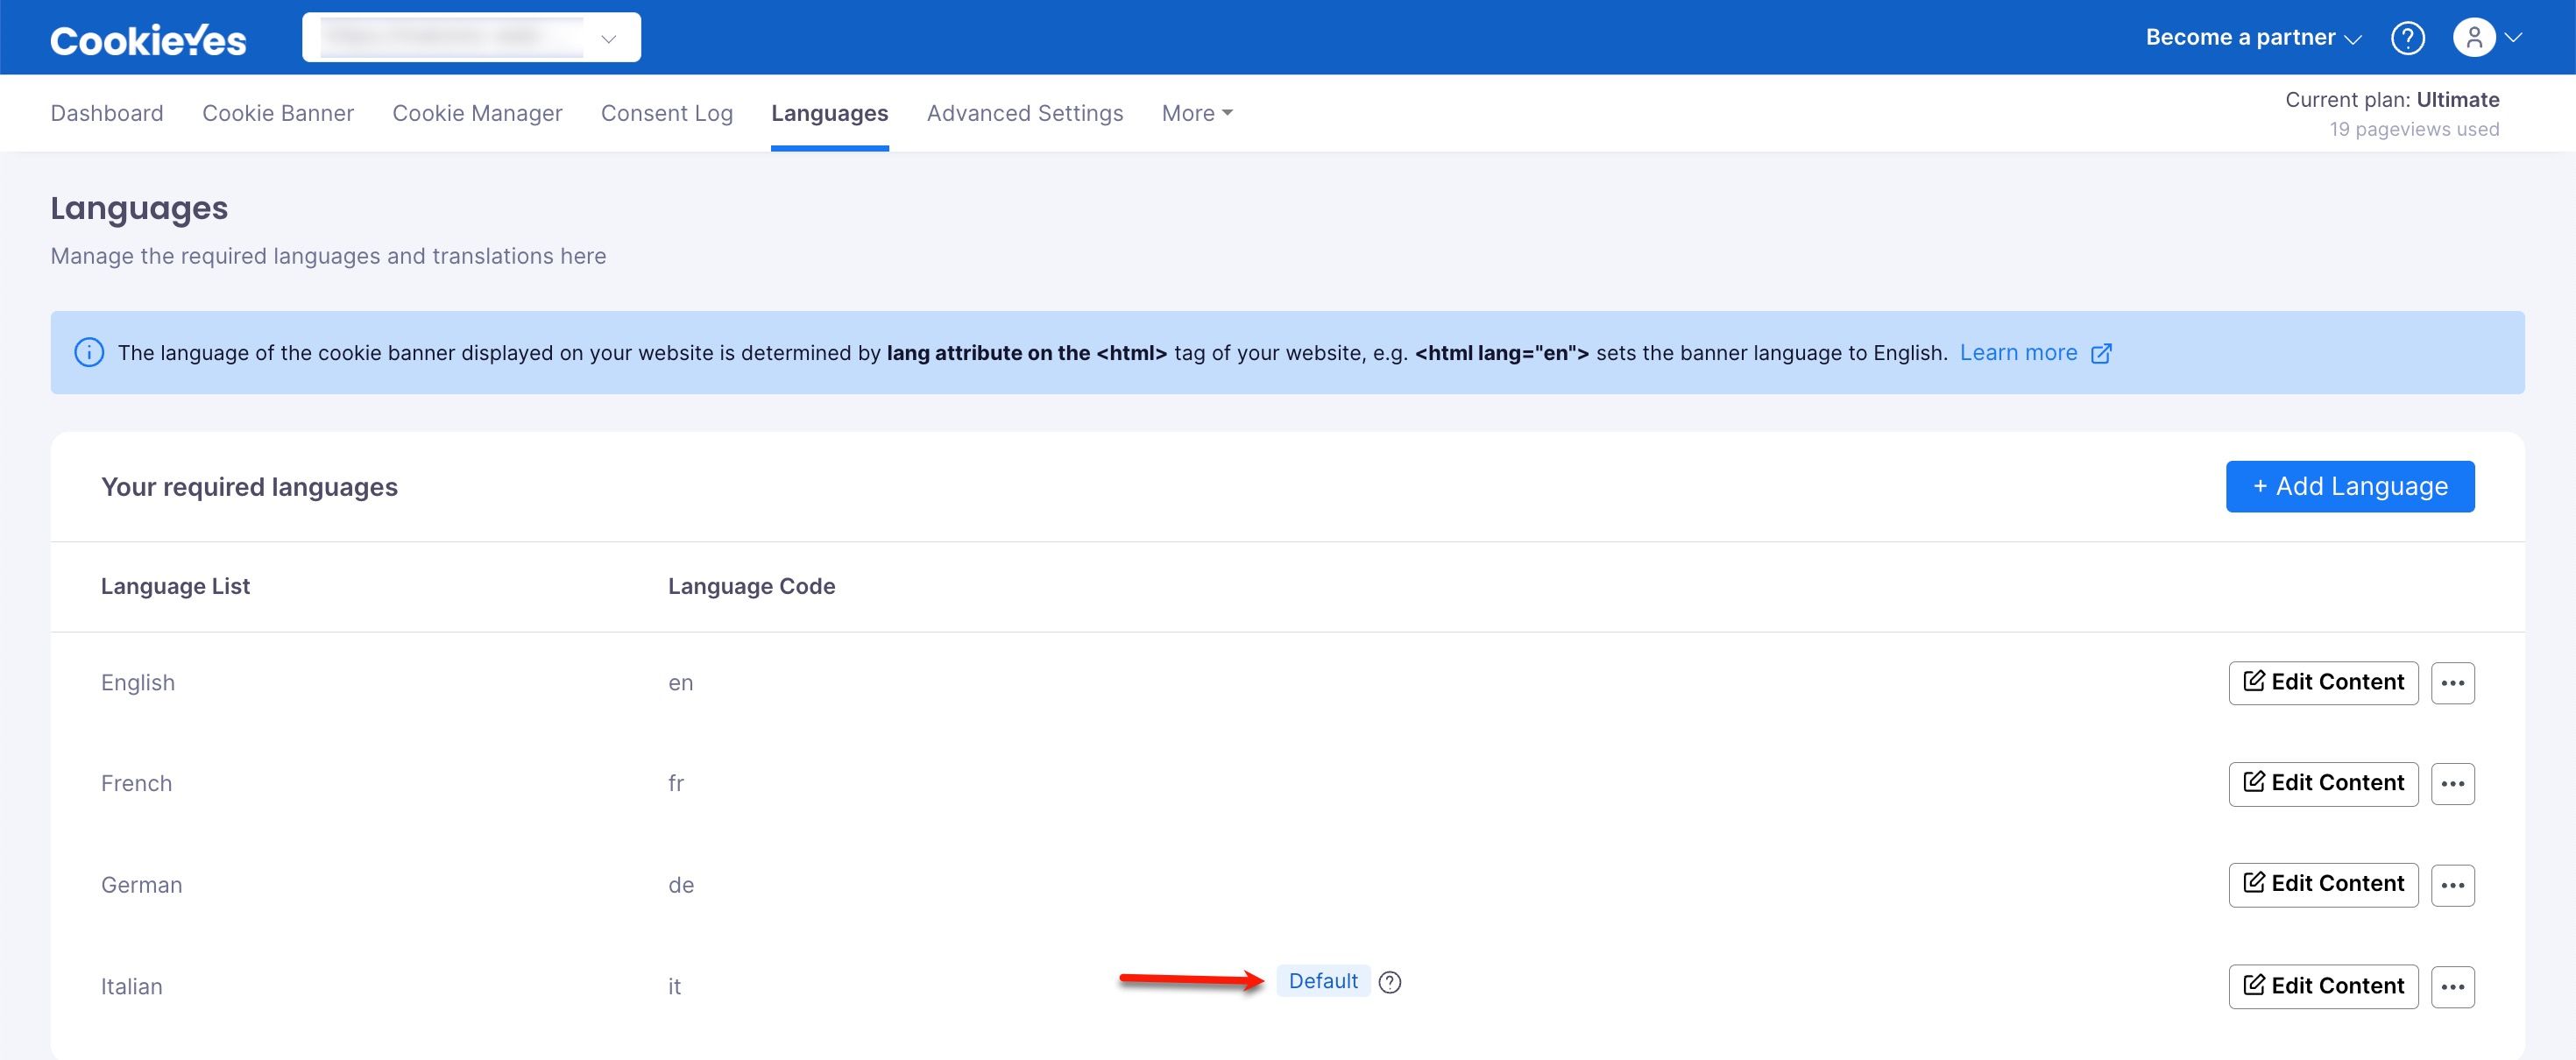Edit Content for English

coord(2322,683)
